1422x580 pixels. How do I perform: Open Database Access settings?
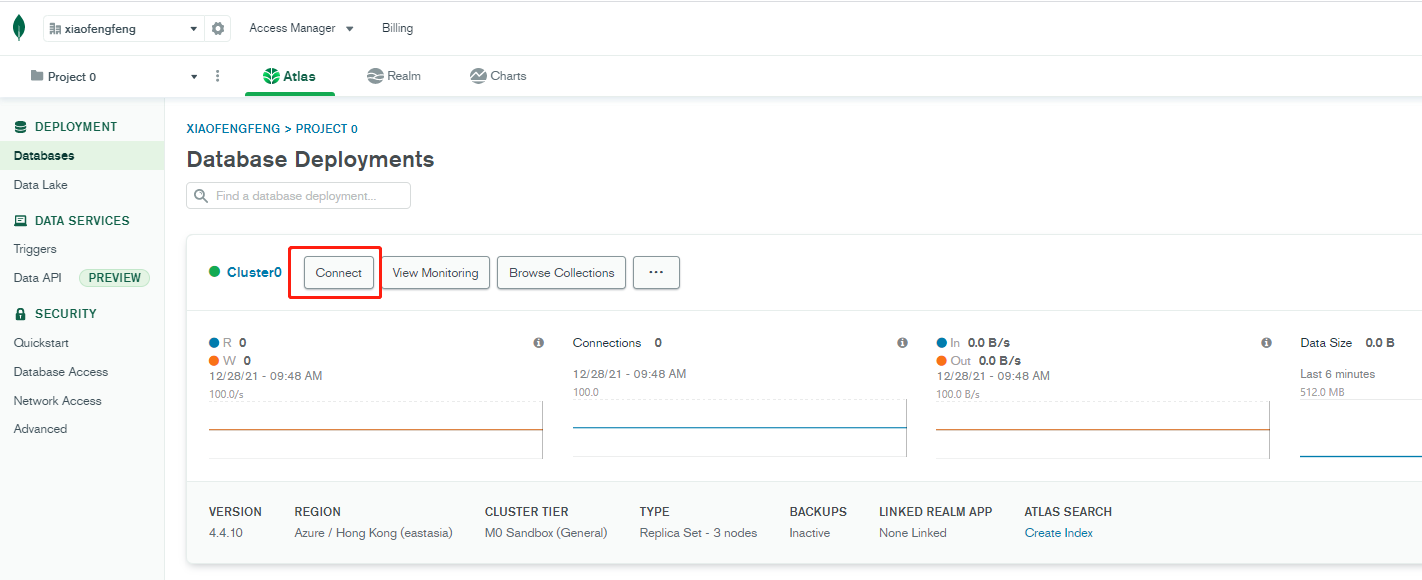(x=61, y=372)
